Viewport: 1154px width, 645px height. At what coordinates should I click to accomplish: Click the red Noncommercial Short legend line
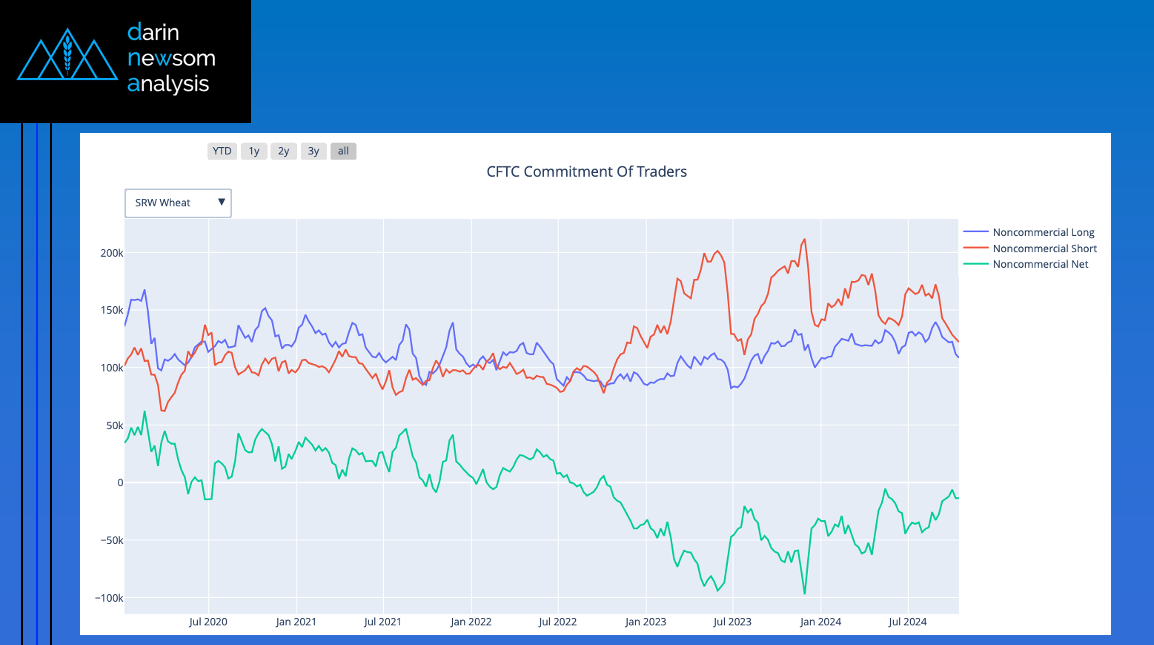pos(973,248)
